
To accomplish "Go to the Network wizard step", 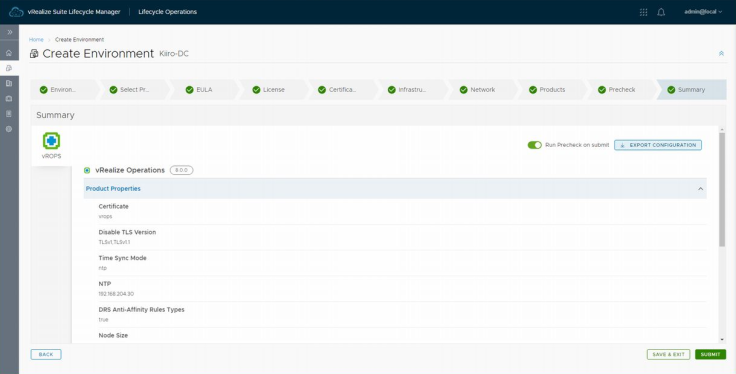I will tap(481, 90).
